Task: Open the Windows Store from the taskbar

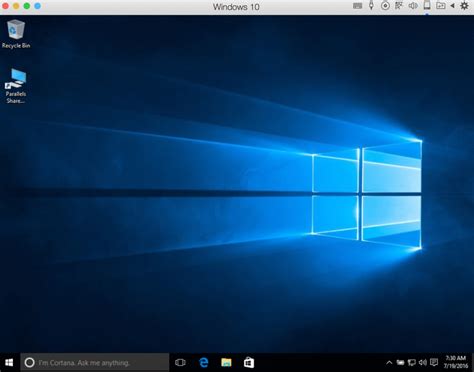Action: (x=249, y=362)
